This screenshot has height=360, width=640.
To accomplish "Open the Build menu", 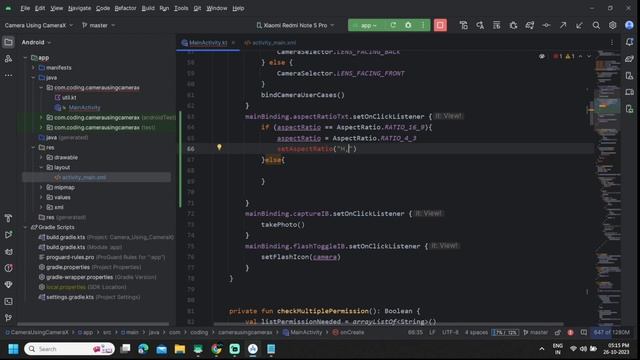I will click(148, 8).
